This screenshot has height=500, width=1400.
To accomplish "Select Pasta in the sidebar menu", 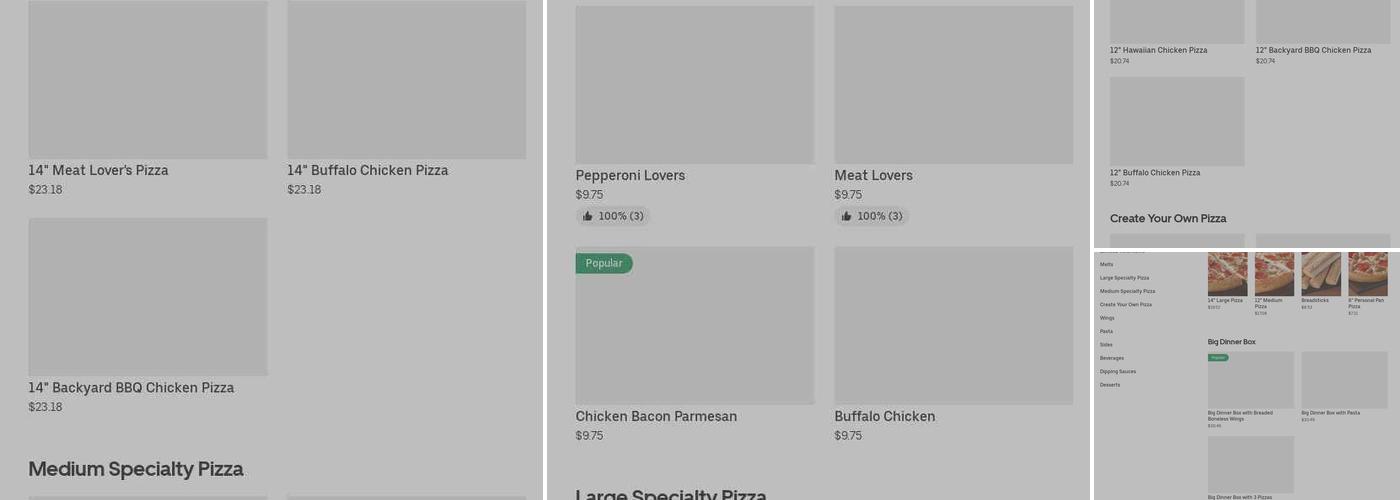I will pyautogui.click(x=1106, y=331).
